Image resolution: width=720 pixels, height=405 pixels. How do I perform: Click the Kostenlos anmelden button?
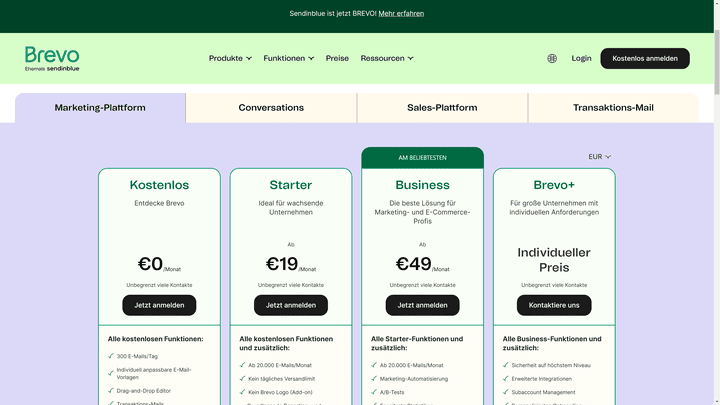645,58
